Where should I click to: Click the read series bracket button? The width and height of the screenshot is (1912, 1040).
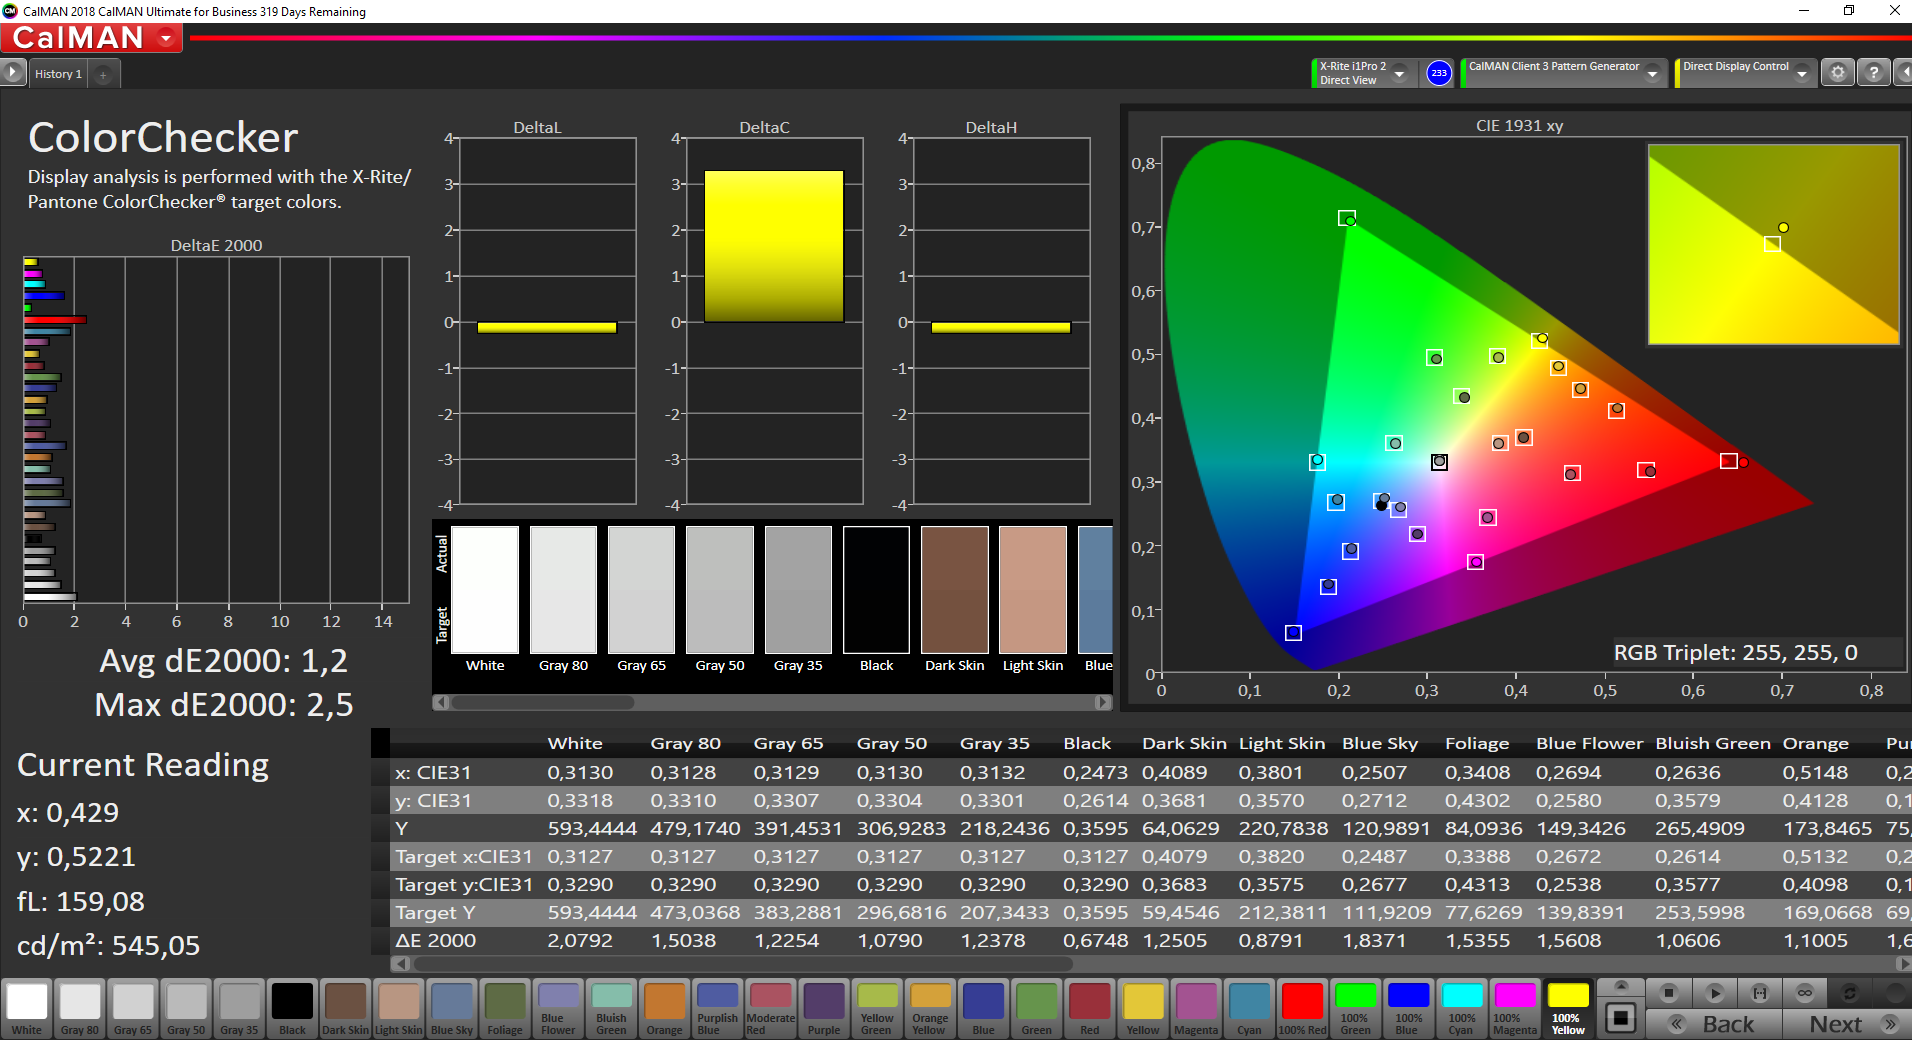pyautogui.click(x=1760, y=993)
